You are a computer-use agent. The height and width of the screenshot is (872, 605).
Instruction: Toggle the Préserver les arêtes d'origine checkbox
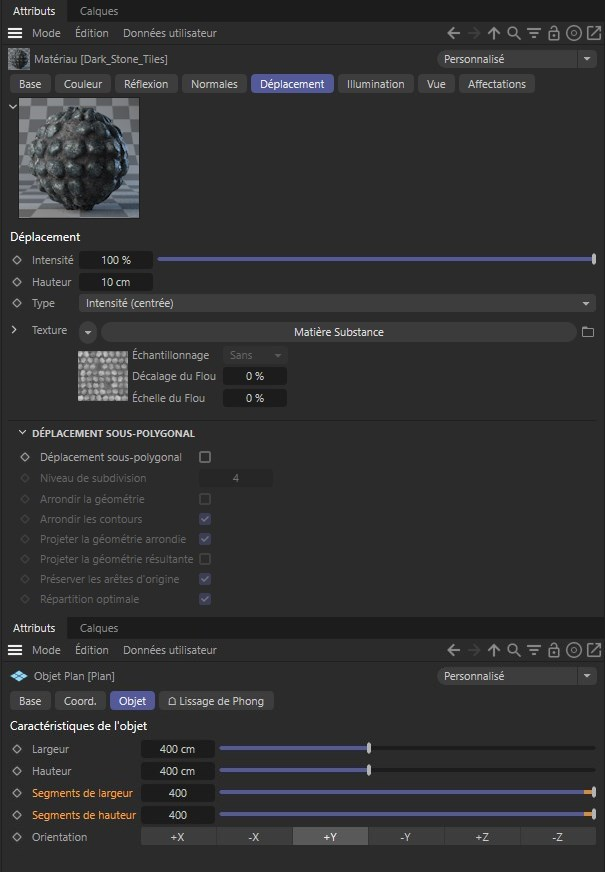(205, 579)
